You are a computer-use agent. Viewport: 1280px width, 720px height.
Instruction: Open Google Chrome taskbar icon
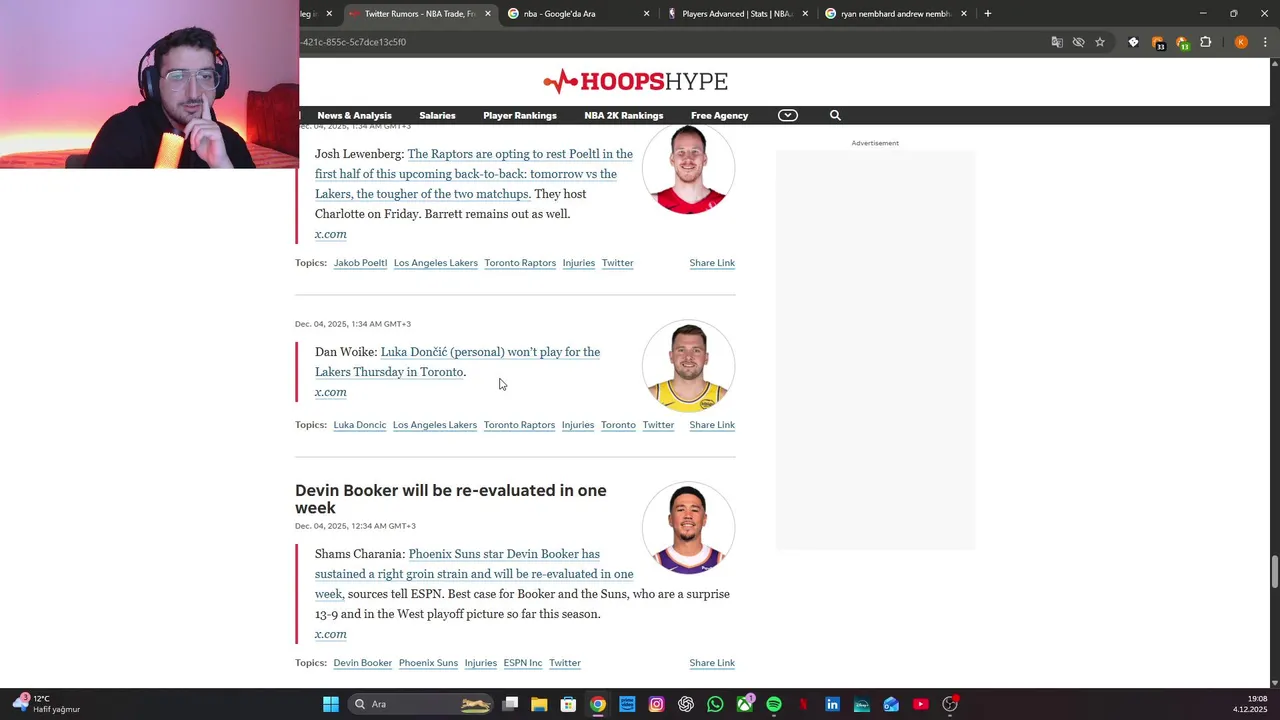(597, 704)
